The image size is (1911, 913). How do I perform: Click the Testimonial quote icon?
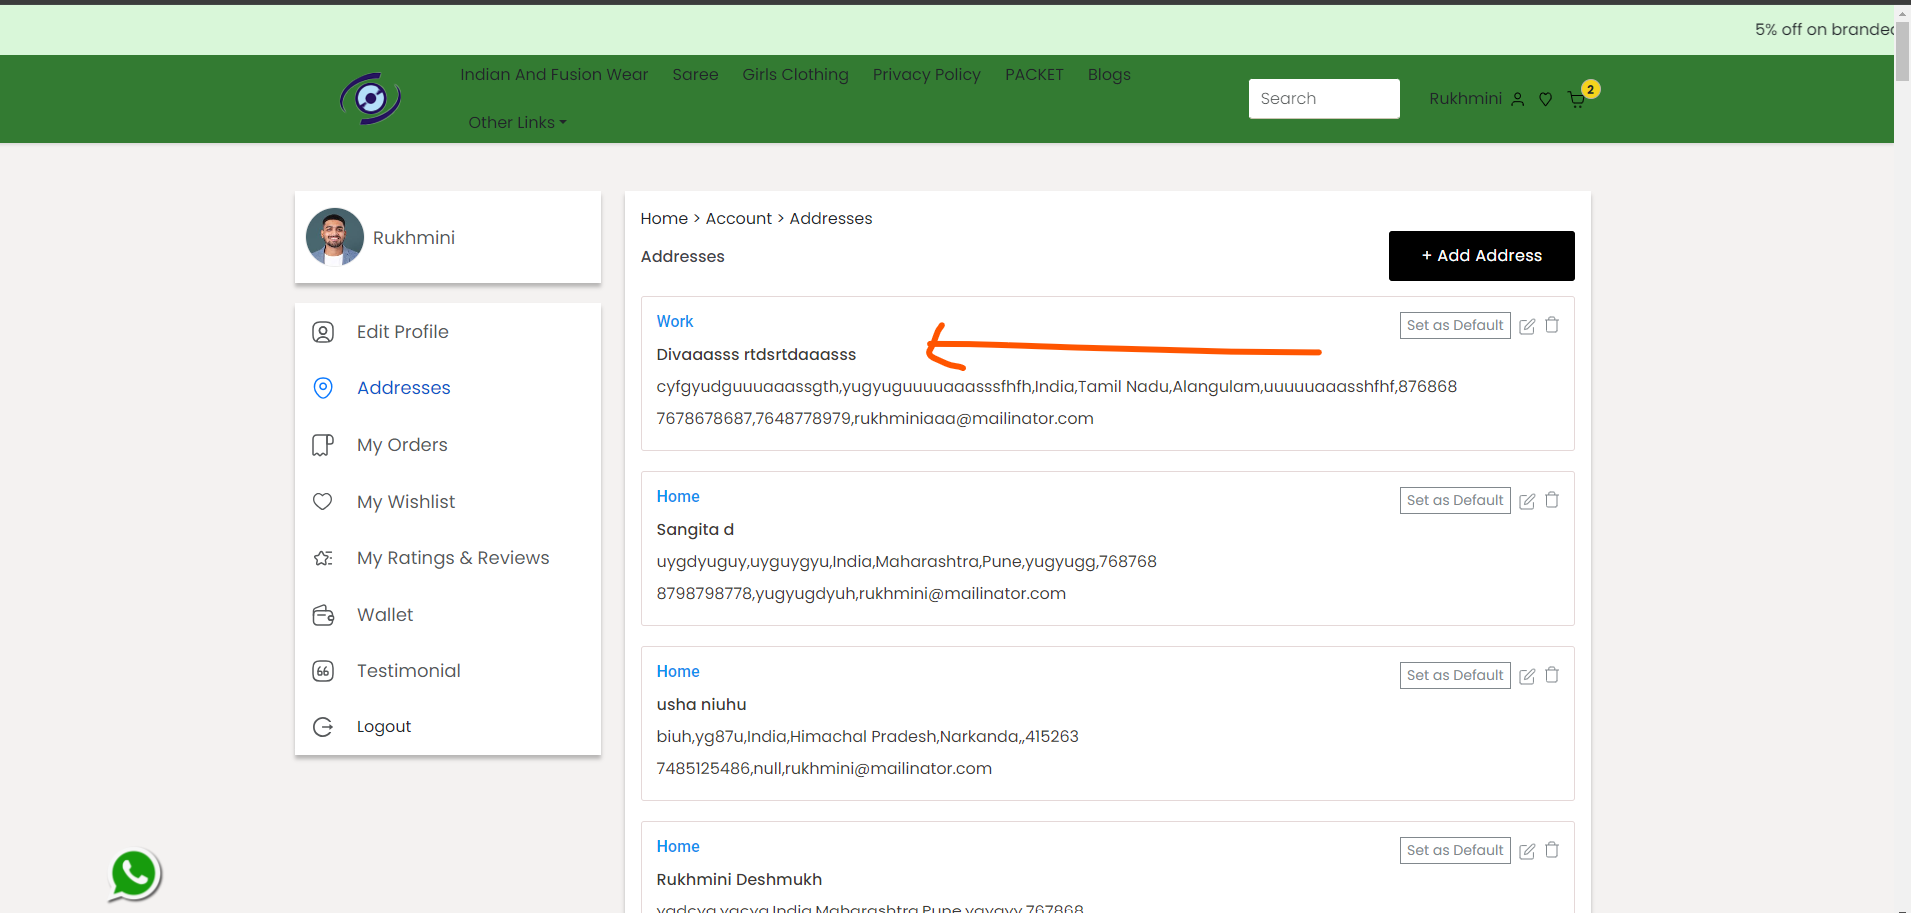[x=323, y=671]
